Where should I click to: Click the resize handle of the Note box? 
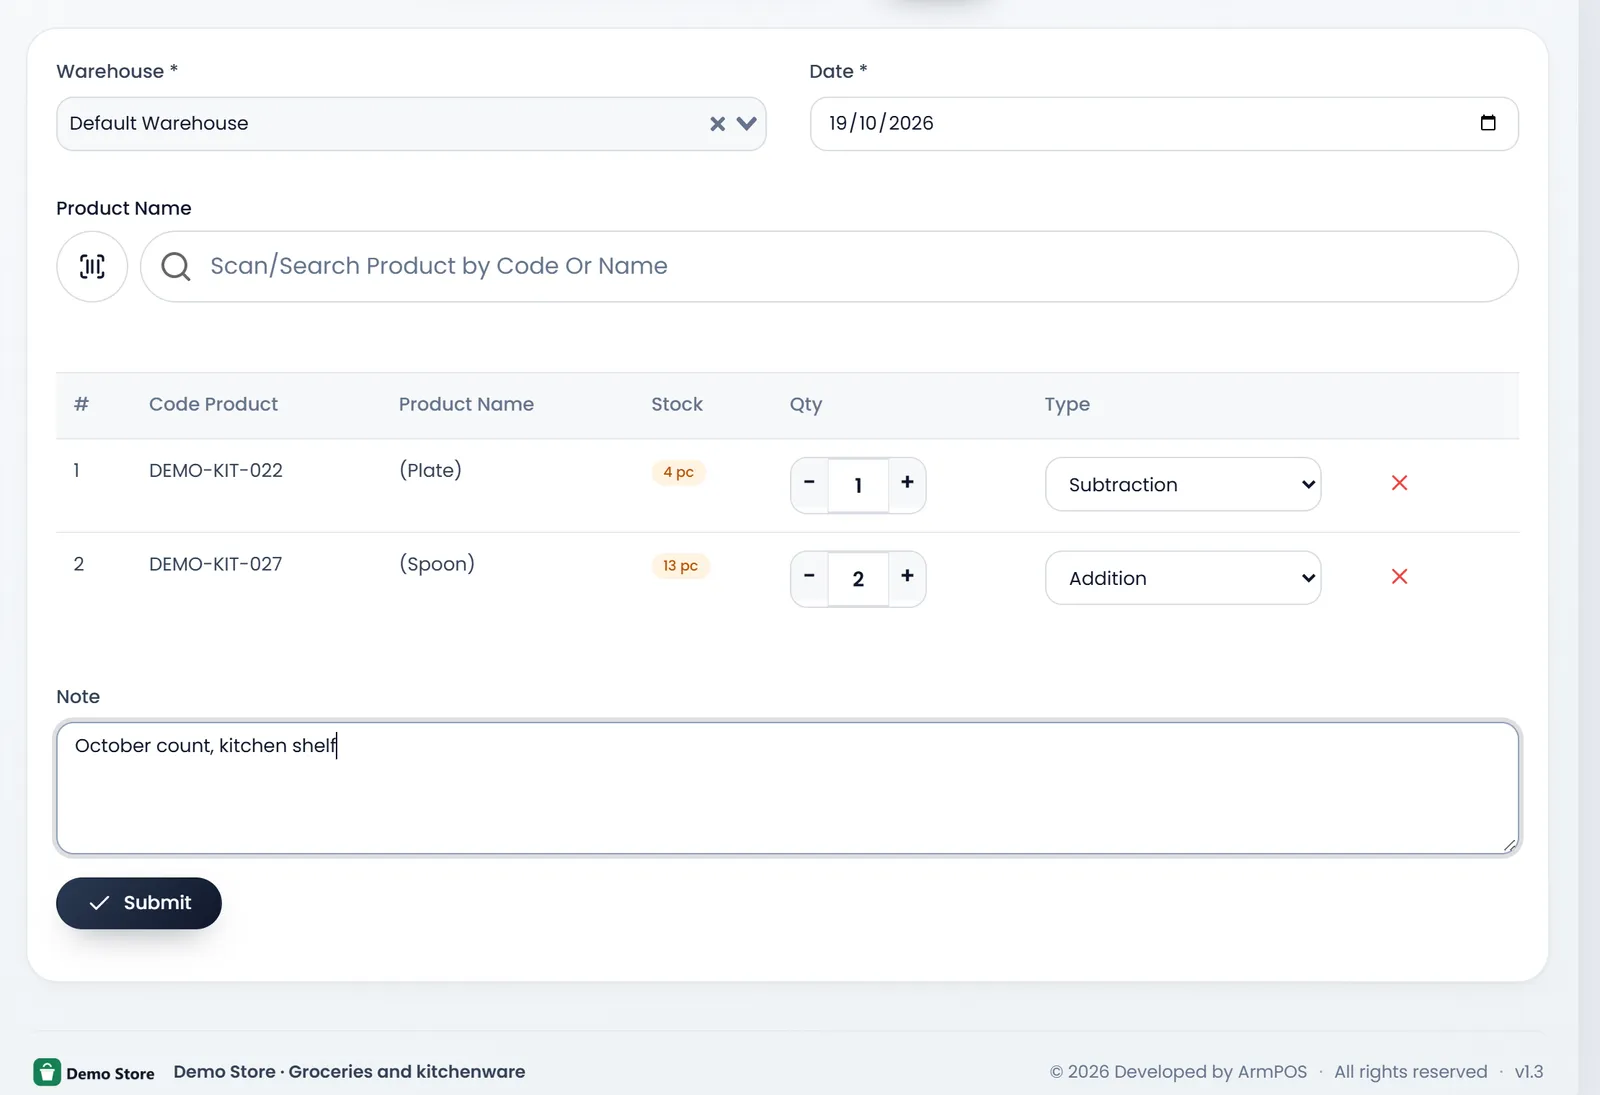[1509, 845]
